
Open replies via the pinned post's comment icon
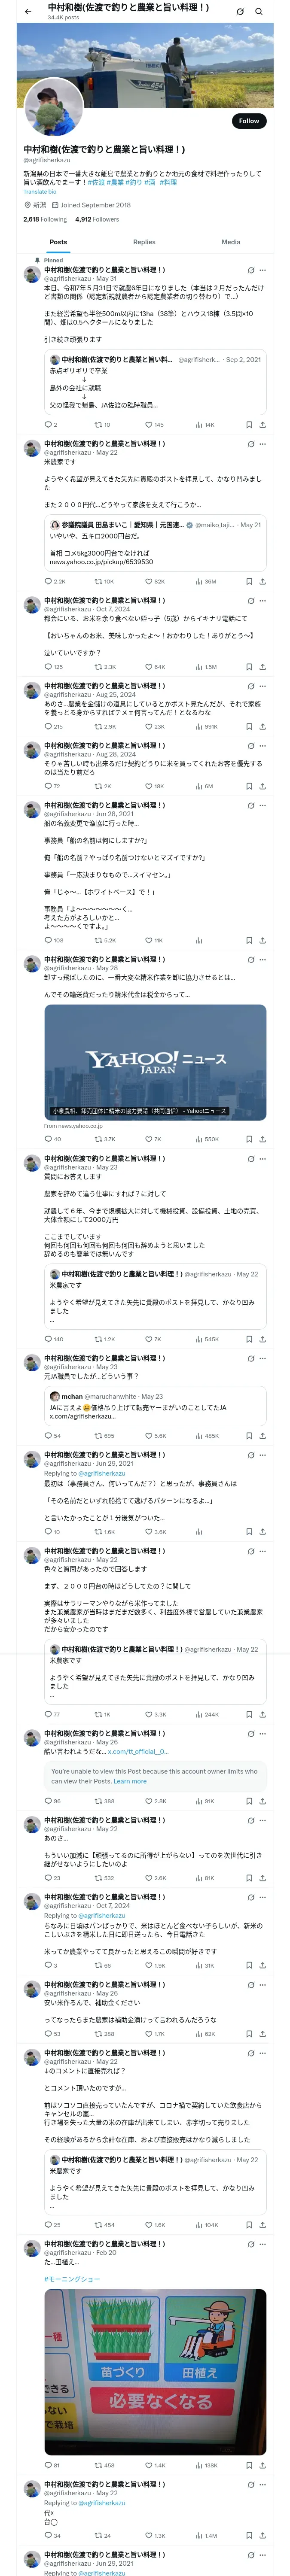tap(47, 425)
